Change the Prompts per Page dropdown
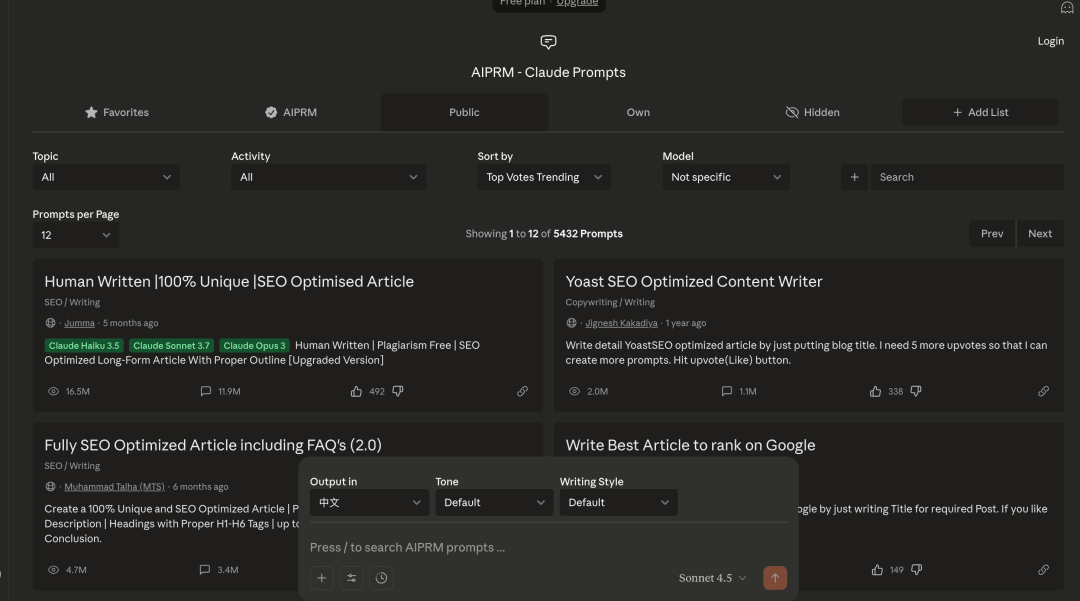This screenshot has height=601, width=1080. (75, 235)
